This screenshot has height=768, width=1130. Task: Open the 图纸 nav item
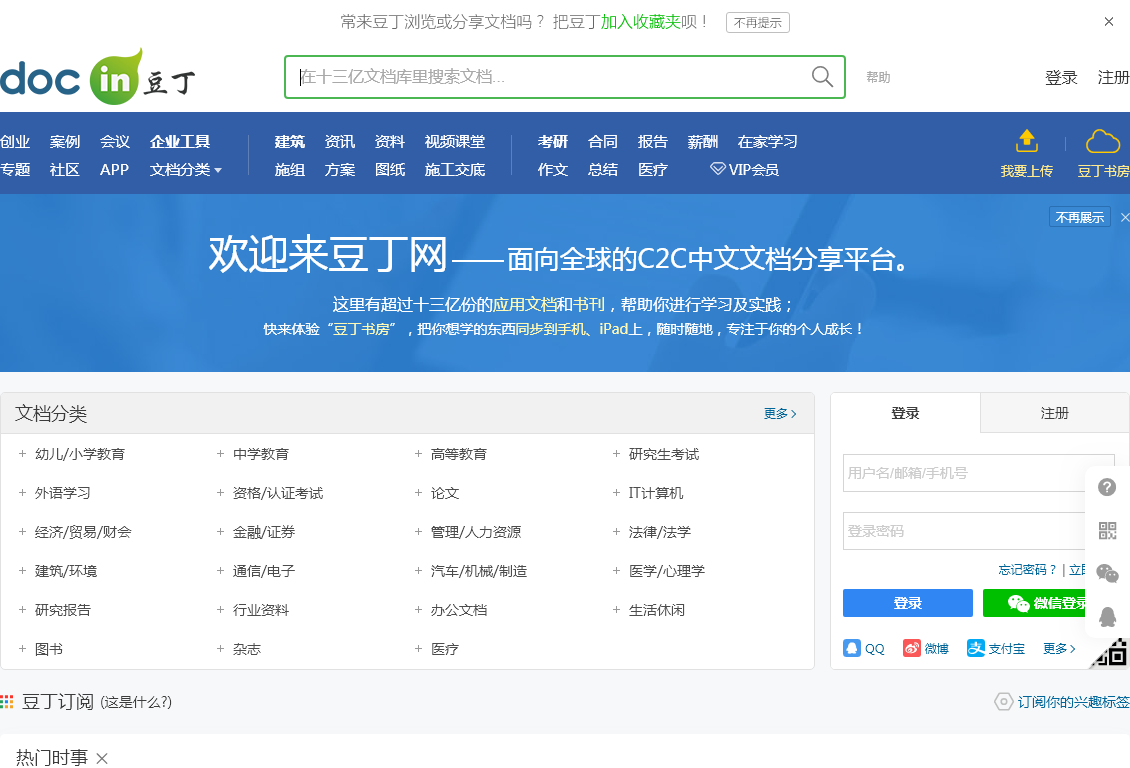[x=390, y=169]
